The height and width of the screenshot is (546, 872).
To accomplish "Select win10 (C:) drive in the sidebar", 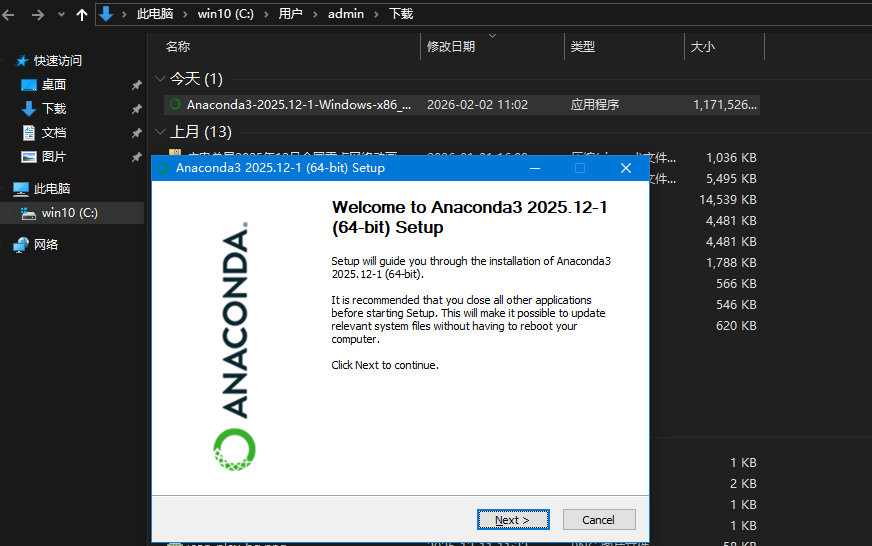I will pyautogui.click(x=70, y=212).
